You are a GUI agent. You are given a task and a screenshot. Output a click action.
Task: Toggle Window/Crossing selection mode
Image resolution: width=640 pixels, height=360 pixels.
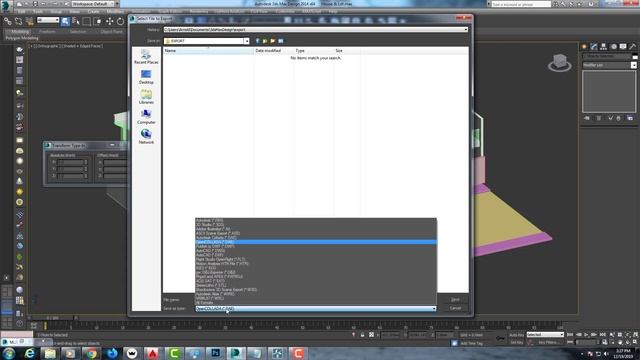(x=98, y=21)
